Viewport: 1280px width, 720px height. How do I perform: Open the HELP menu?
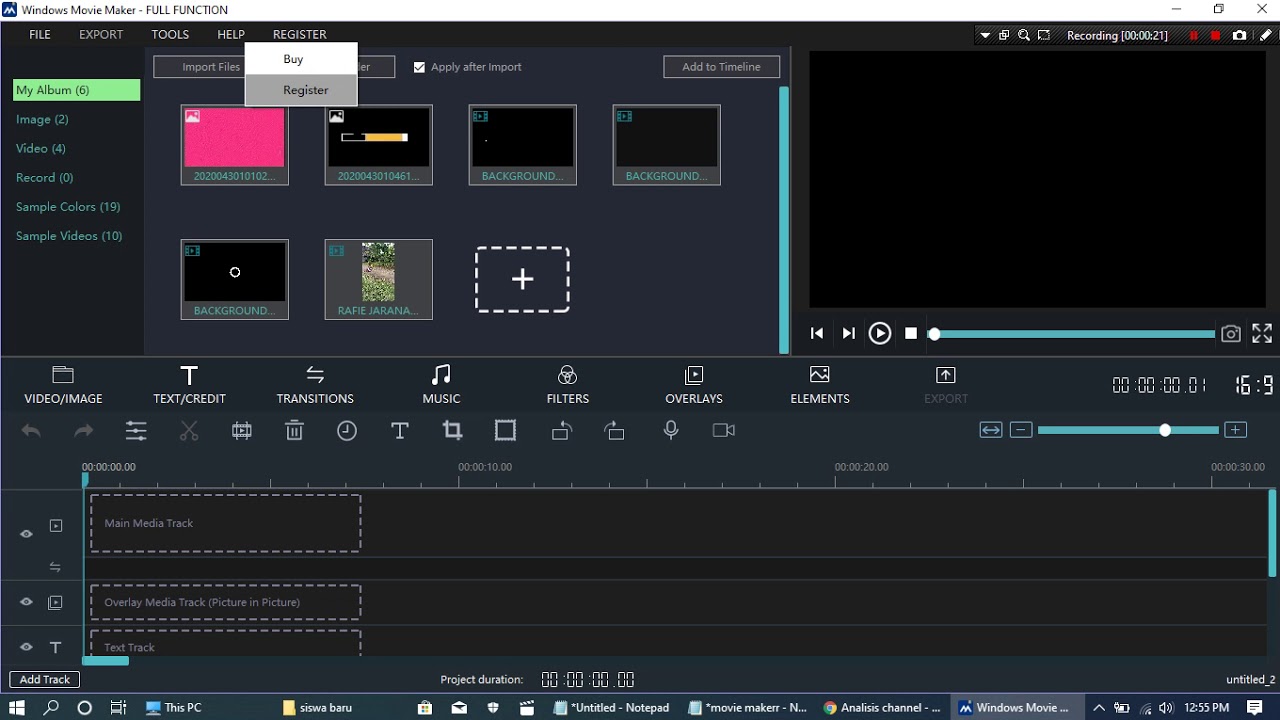coord(231,34)
